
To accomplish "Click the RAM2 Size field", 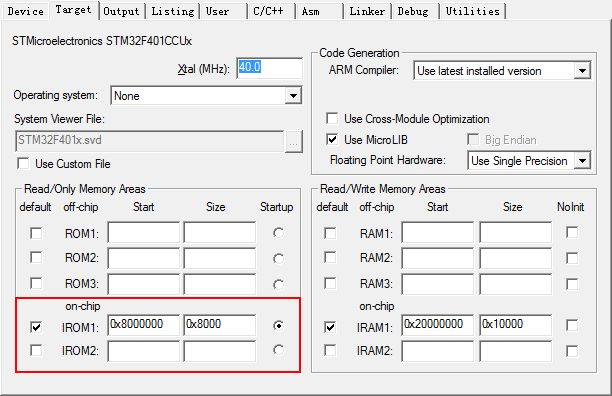I will pyautogui.click(x=516, y=258).
